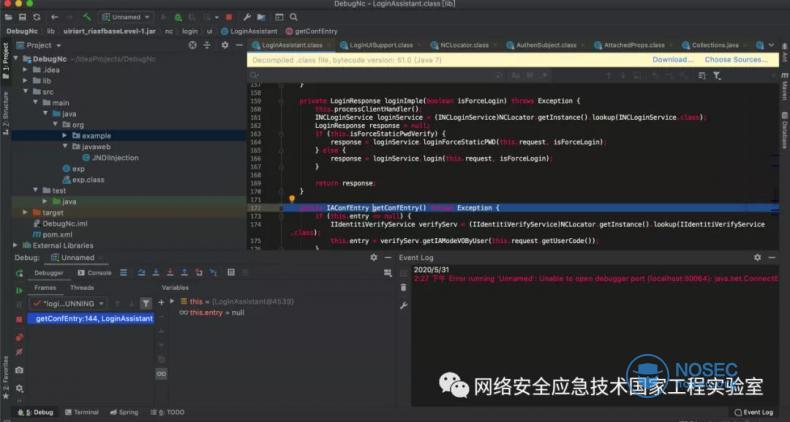Hide the Project panel with minus icon
The height and width of the screenshot is (422, 790).
tap(239, 45)
